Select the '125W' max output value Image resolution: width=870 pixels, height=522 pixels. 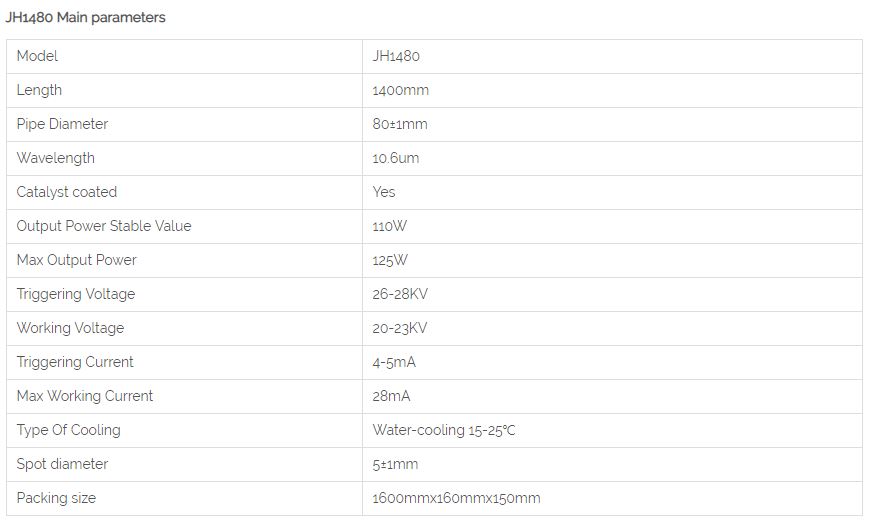[390, 260]
